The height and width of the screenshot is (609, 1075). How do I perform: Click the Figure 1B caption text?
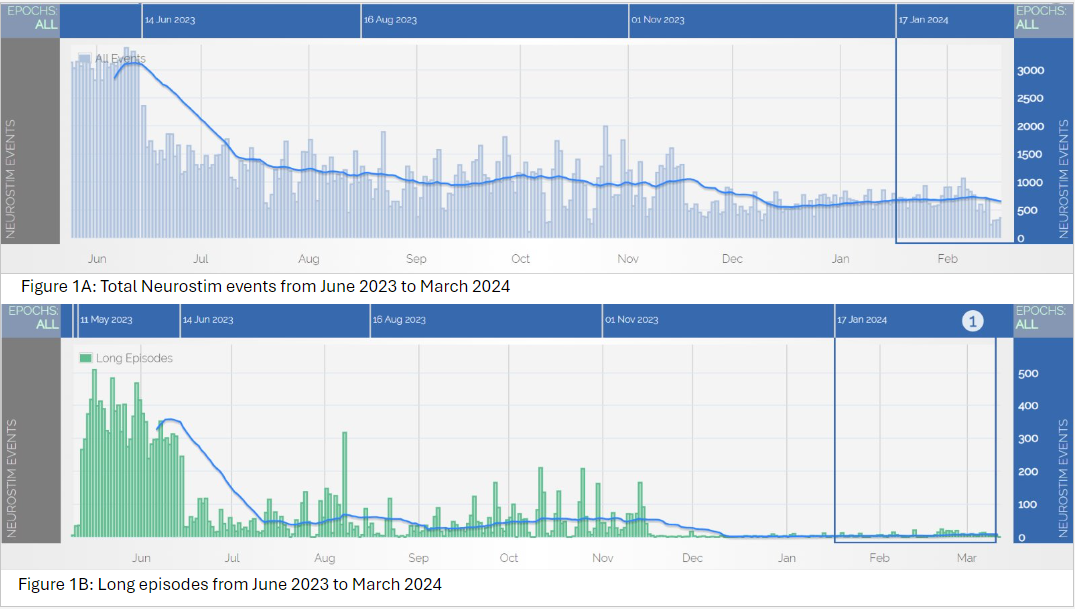[x=230, y=584]
